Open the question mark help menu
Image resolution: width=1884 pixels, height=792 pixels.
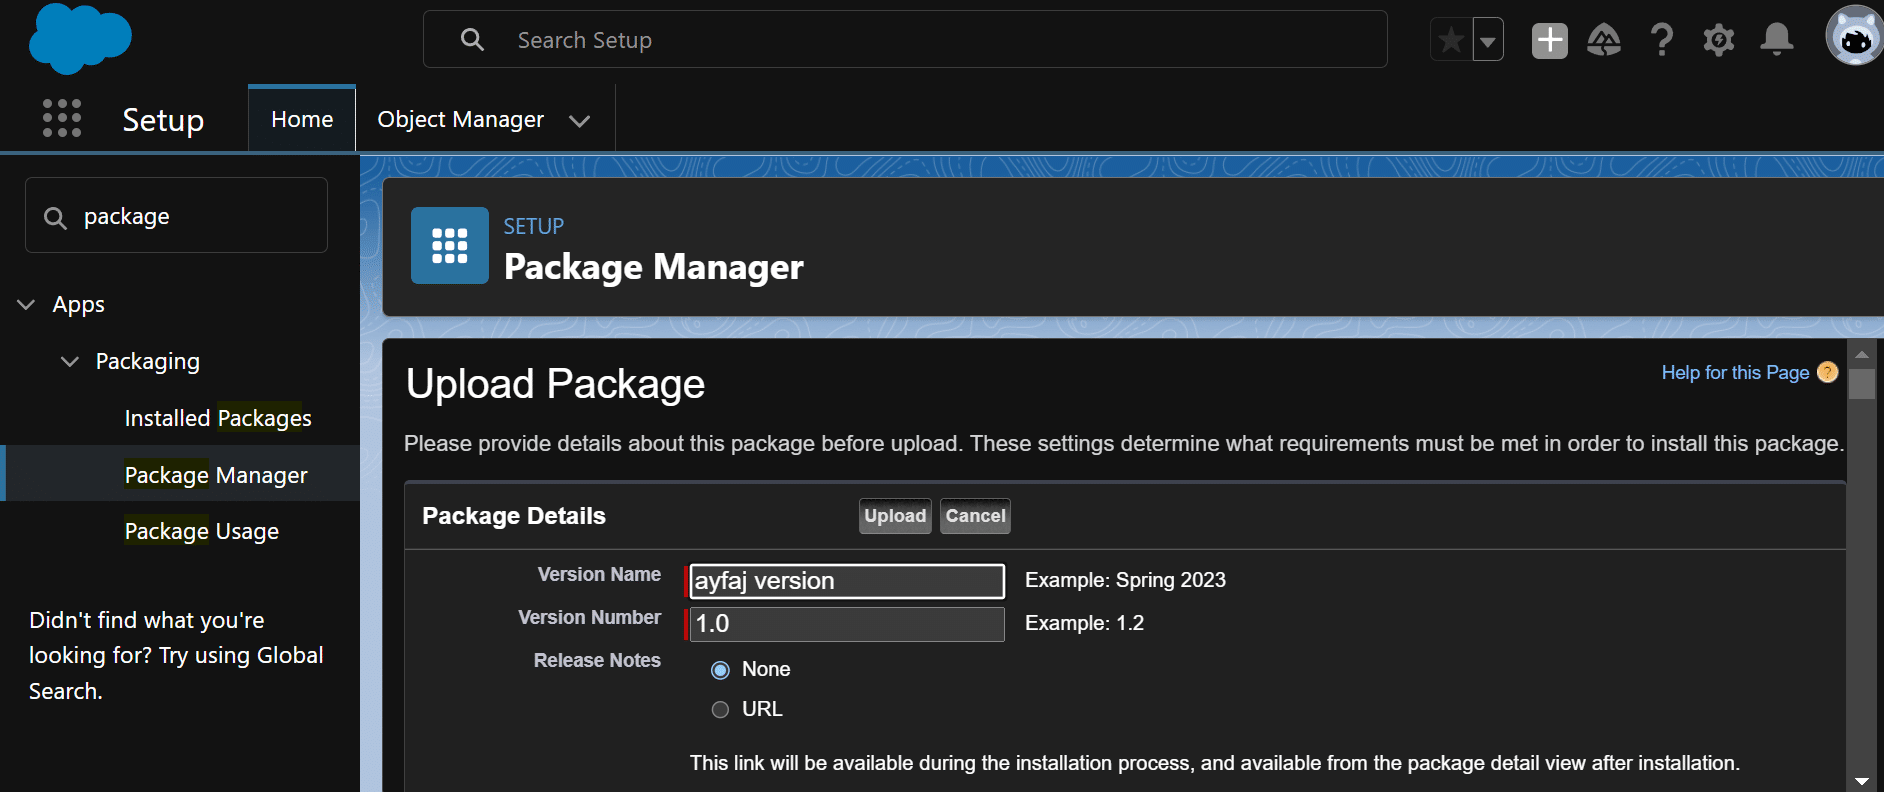click(1661, 40)
